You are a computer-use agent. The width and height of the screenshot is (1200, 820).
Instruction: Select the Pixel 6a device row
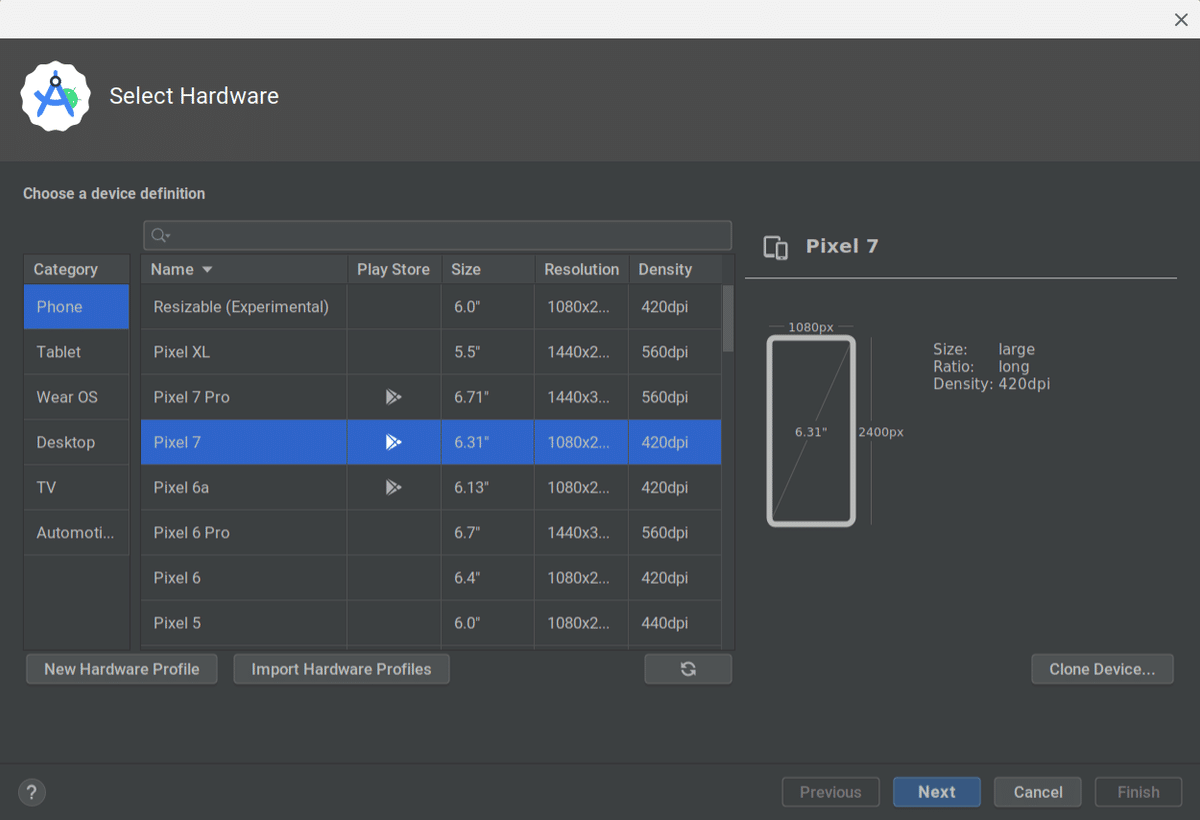tap(431, 487)
